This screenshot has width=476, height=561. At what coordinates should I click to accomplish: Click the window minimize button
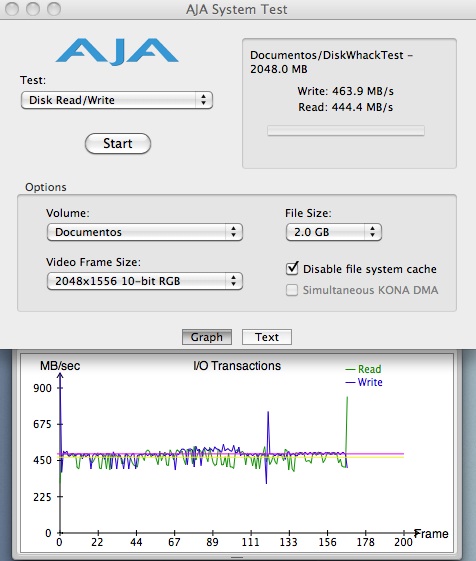click(x=33, y=9)
